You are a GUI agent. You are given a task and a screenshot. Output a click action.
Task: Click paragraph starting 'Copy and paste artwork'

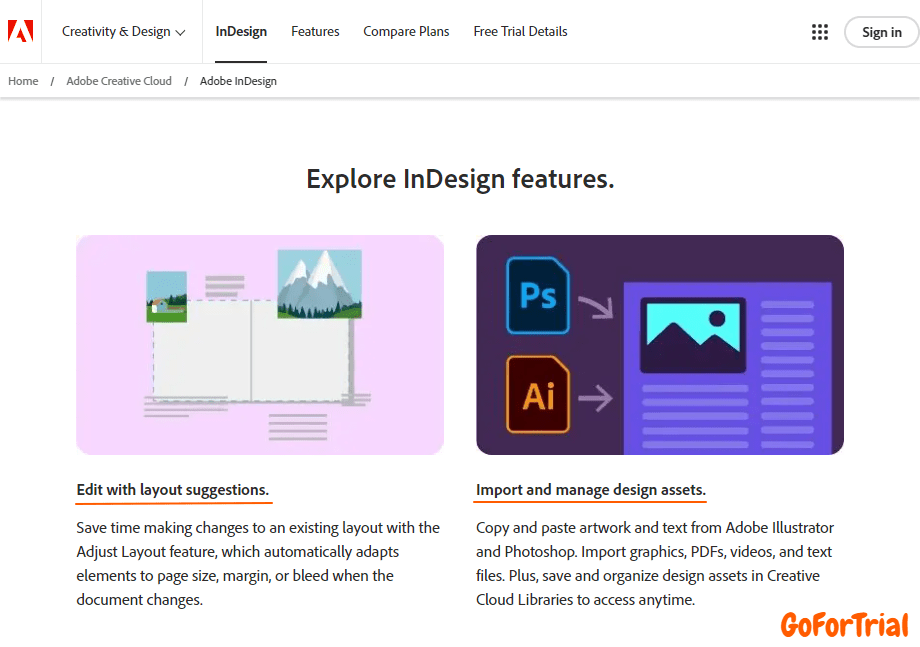tap(655, 563)
